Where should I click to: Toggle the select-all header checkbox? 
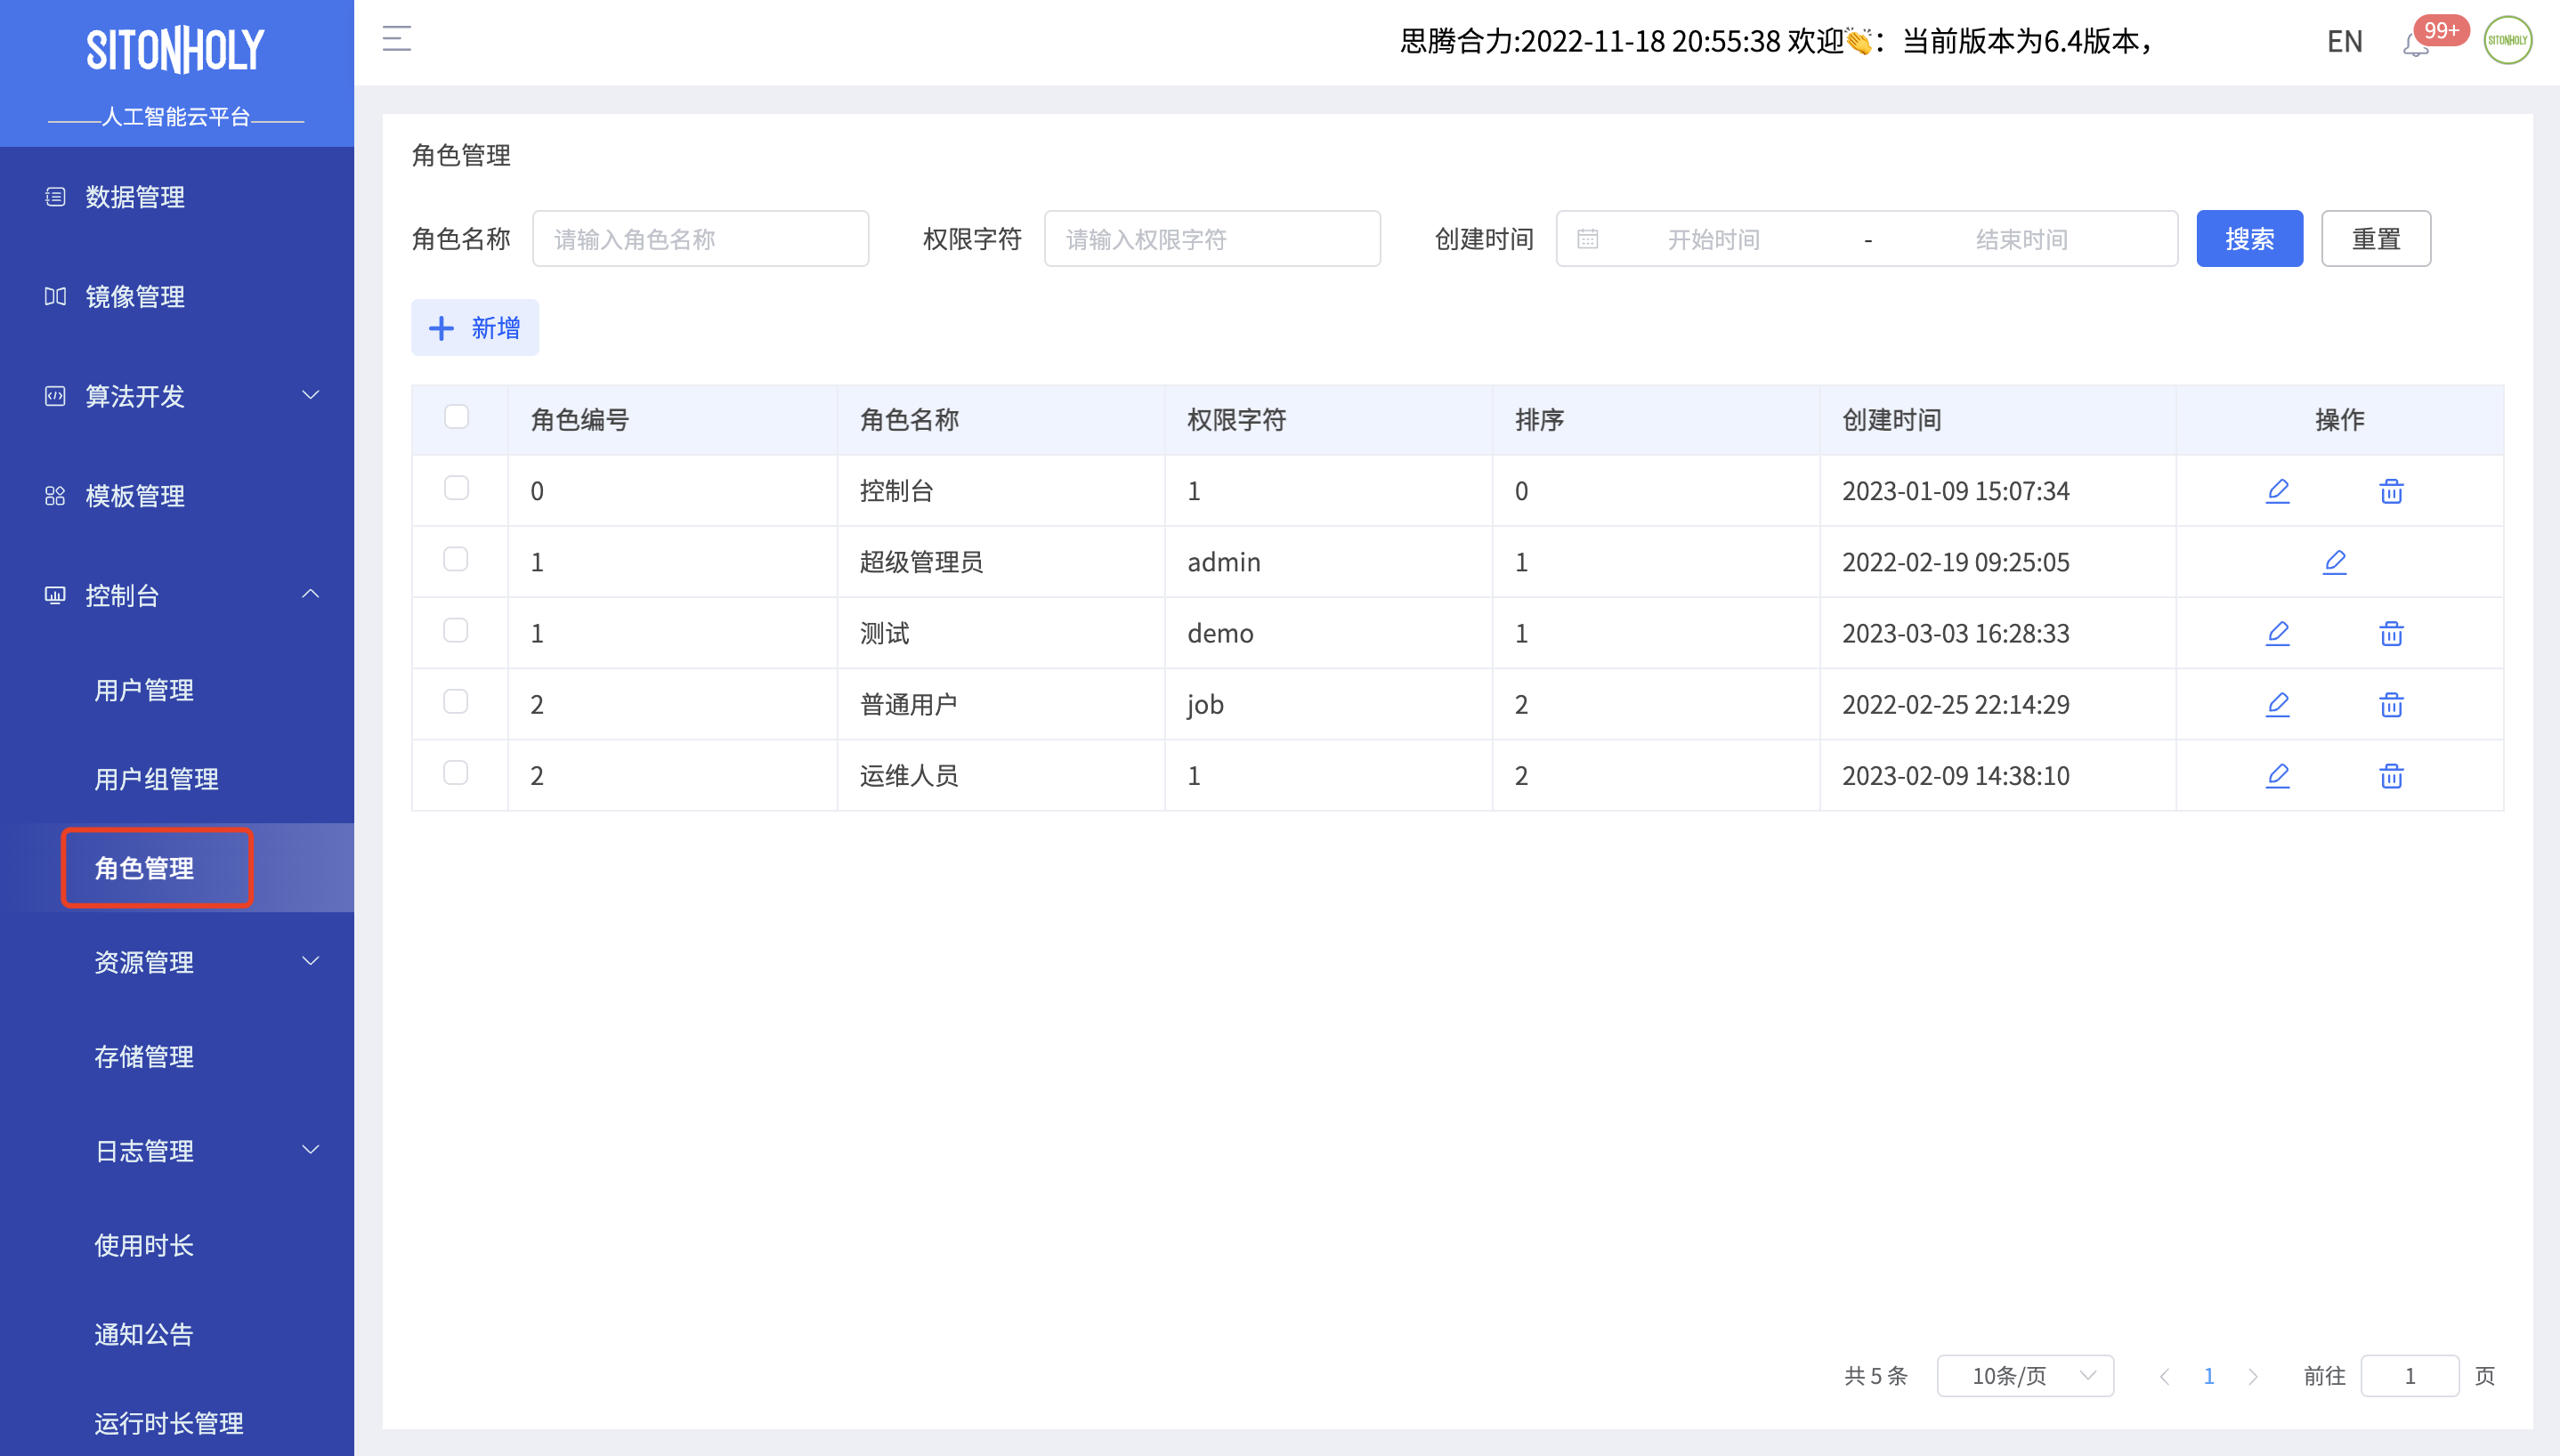[x=456, y=416]
